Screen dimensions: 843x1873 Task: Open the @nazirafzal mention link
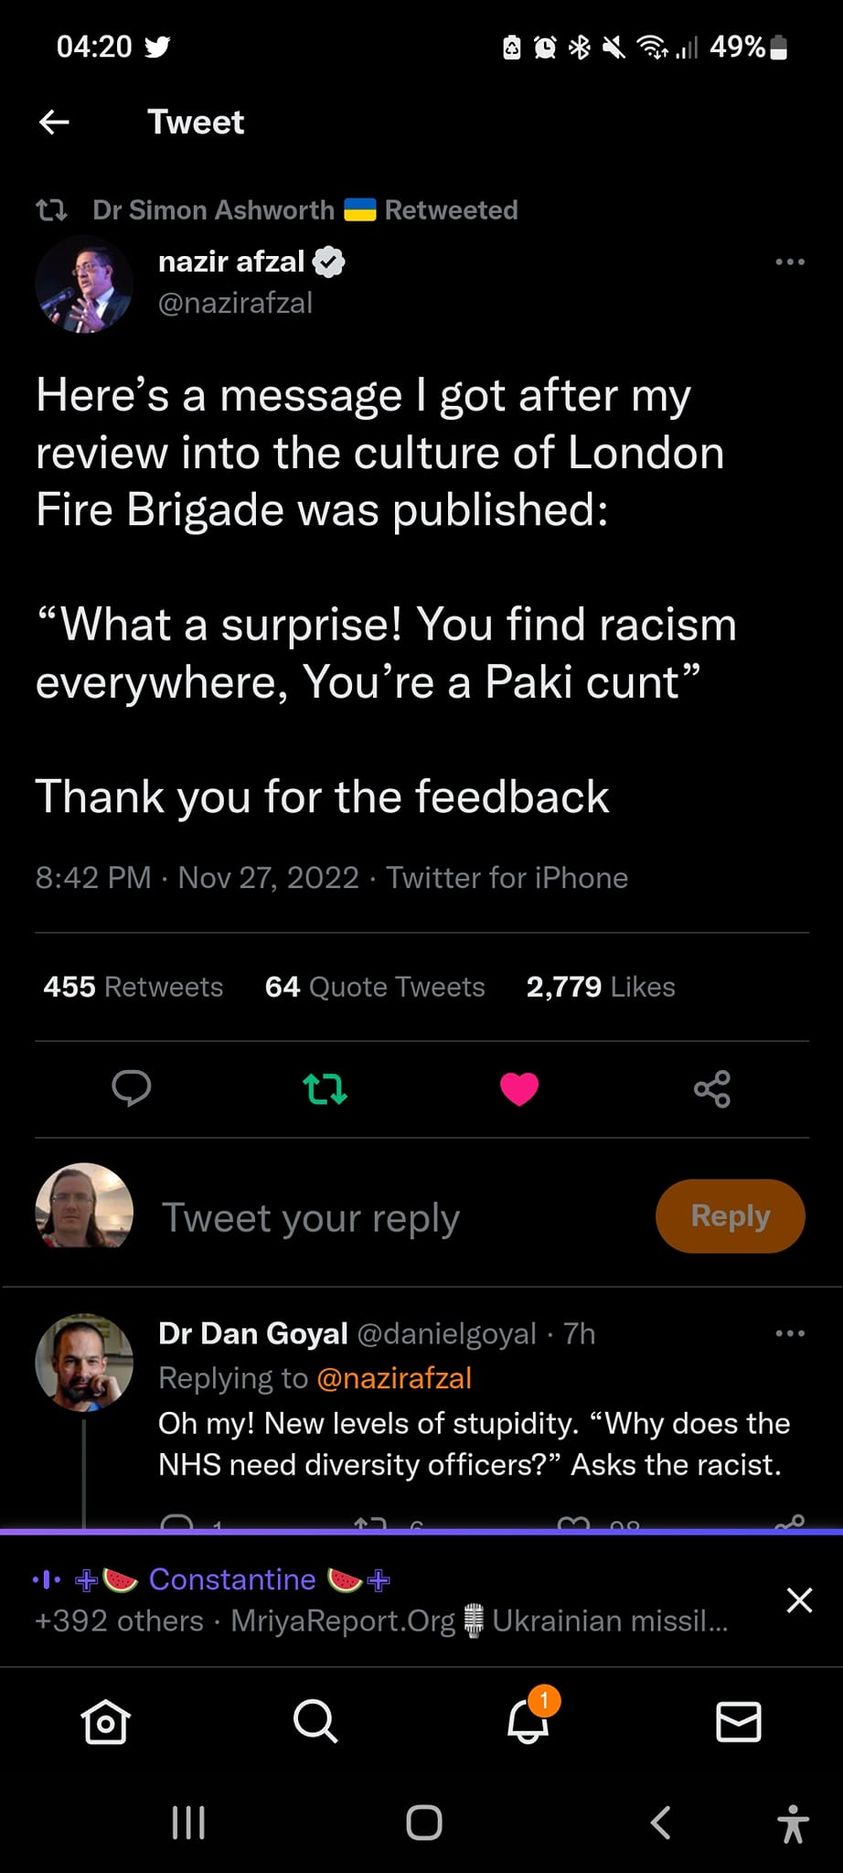tap(393, 1378)
